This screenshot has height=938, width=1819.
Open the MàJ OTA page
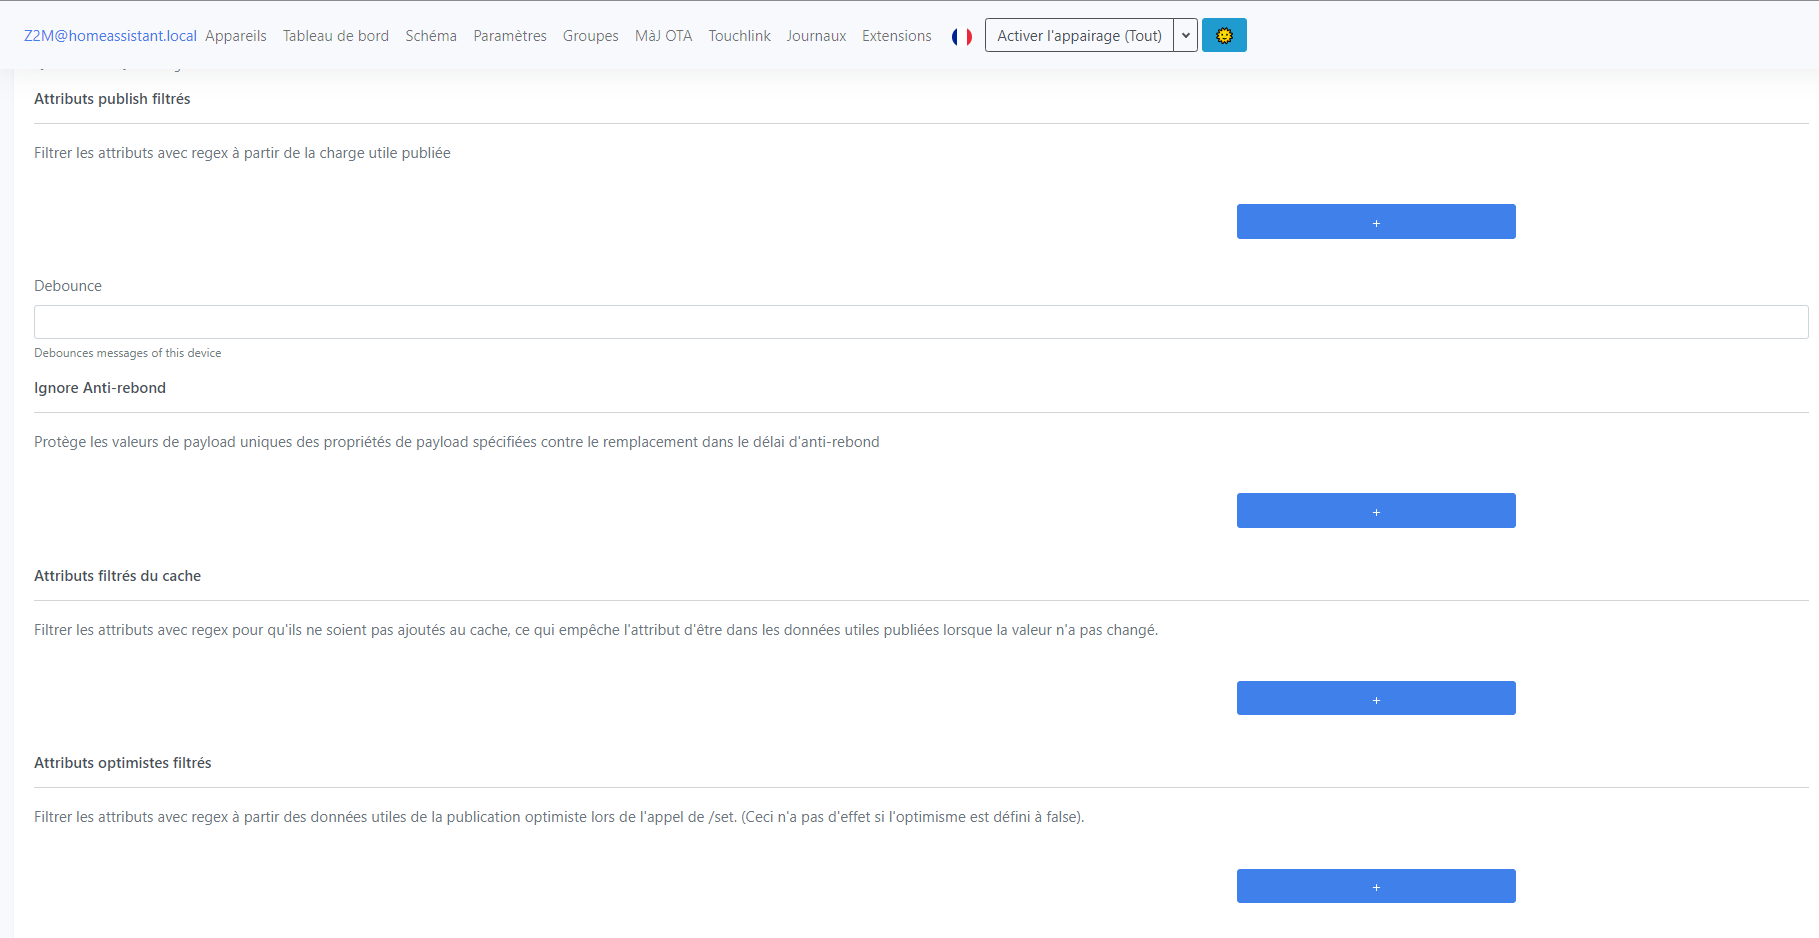pyautogui.click(x=663, y=35)
